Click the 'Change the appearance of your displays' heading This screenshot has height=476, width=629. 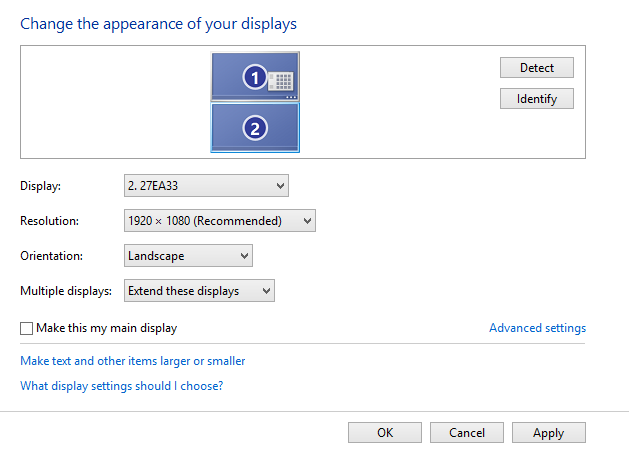pyautogui.click(x=159, y=22)
